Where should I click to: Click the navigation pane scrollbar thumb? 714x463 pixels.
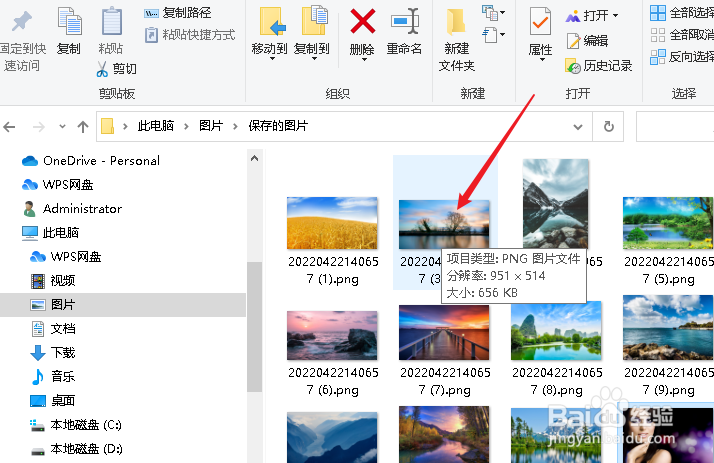coord(255,327)
